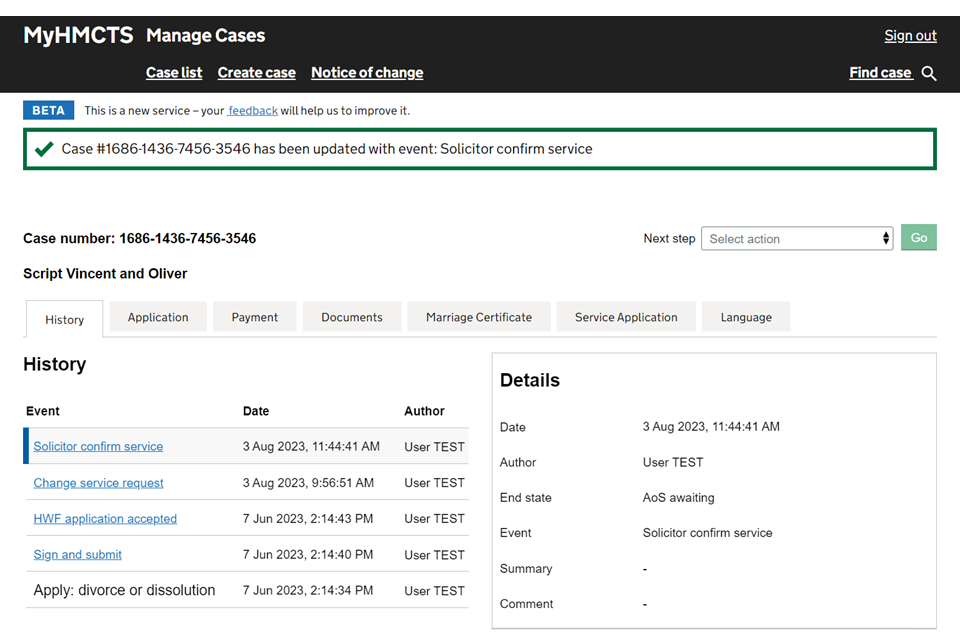View Change service request event

(x=99, y=482)
